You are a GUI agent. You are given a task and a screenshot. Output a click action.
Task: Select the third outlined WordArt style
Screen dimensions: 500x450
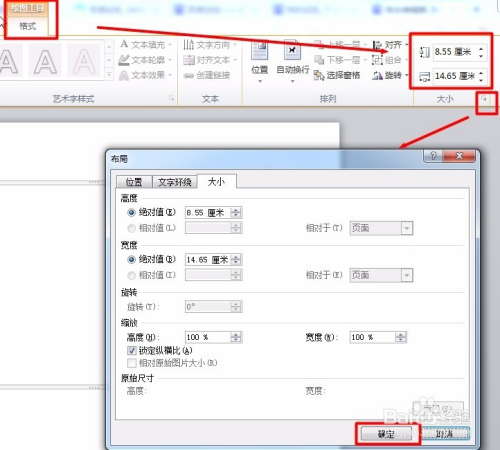84,61
